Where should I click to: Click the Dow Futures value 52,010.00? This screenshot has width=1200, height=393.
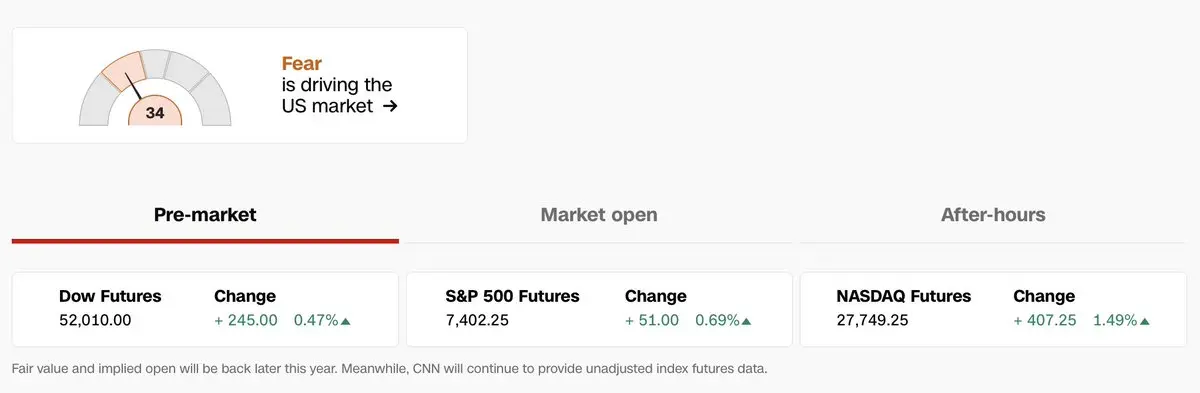tap(95, 321)
